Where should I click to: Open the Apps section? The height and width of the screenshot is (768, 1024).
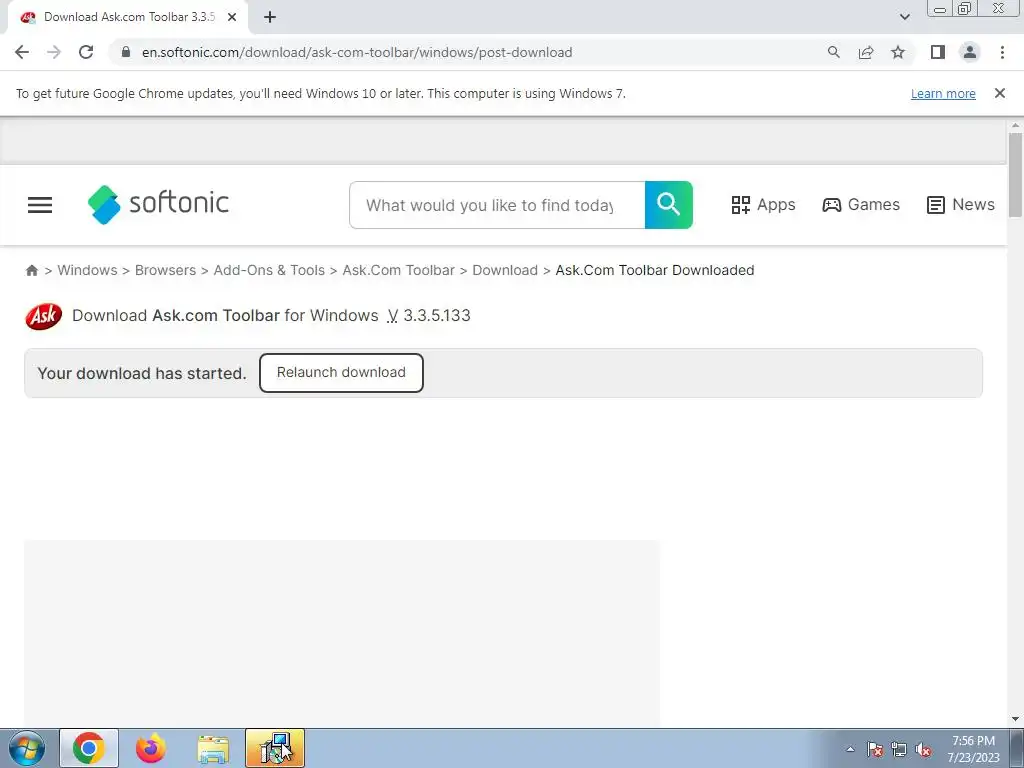pyautogui.click(x=763, y=204)
